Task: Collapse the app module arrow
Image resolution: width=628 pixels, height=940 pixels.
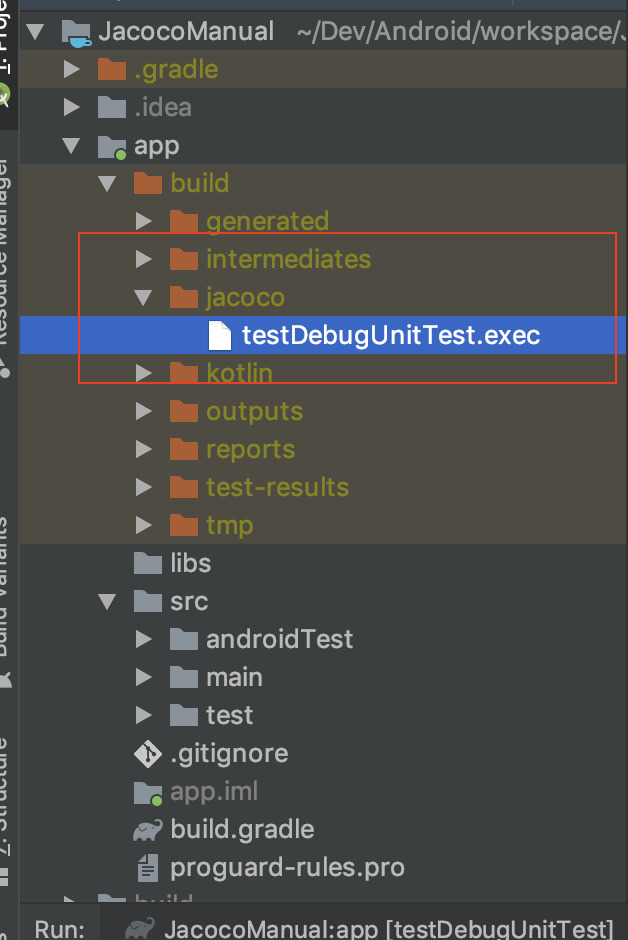Action: point(71,146)
